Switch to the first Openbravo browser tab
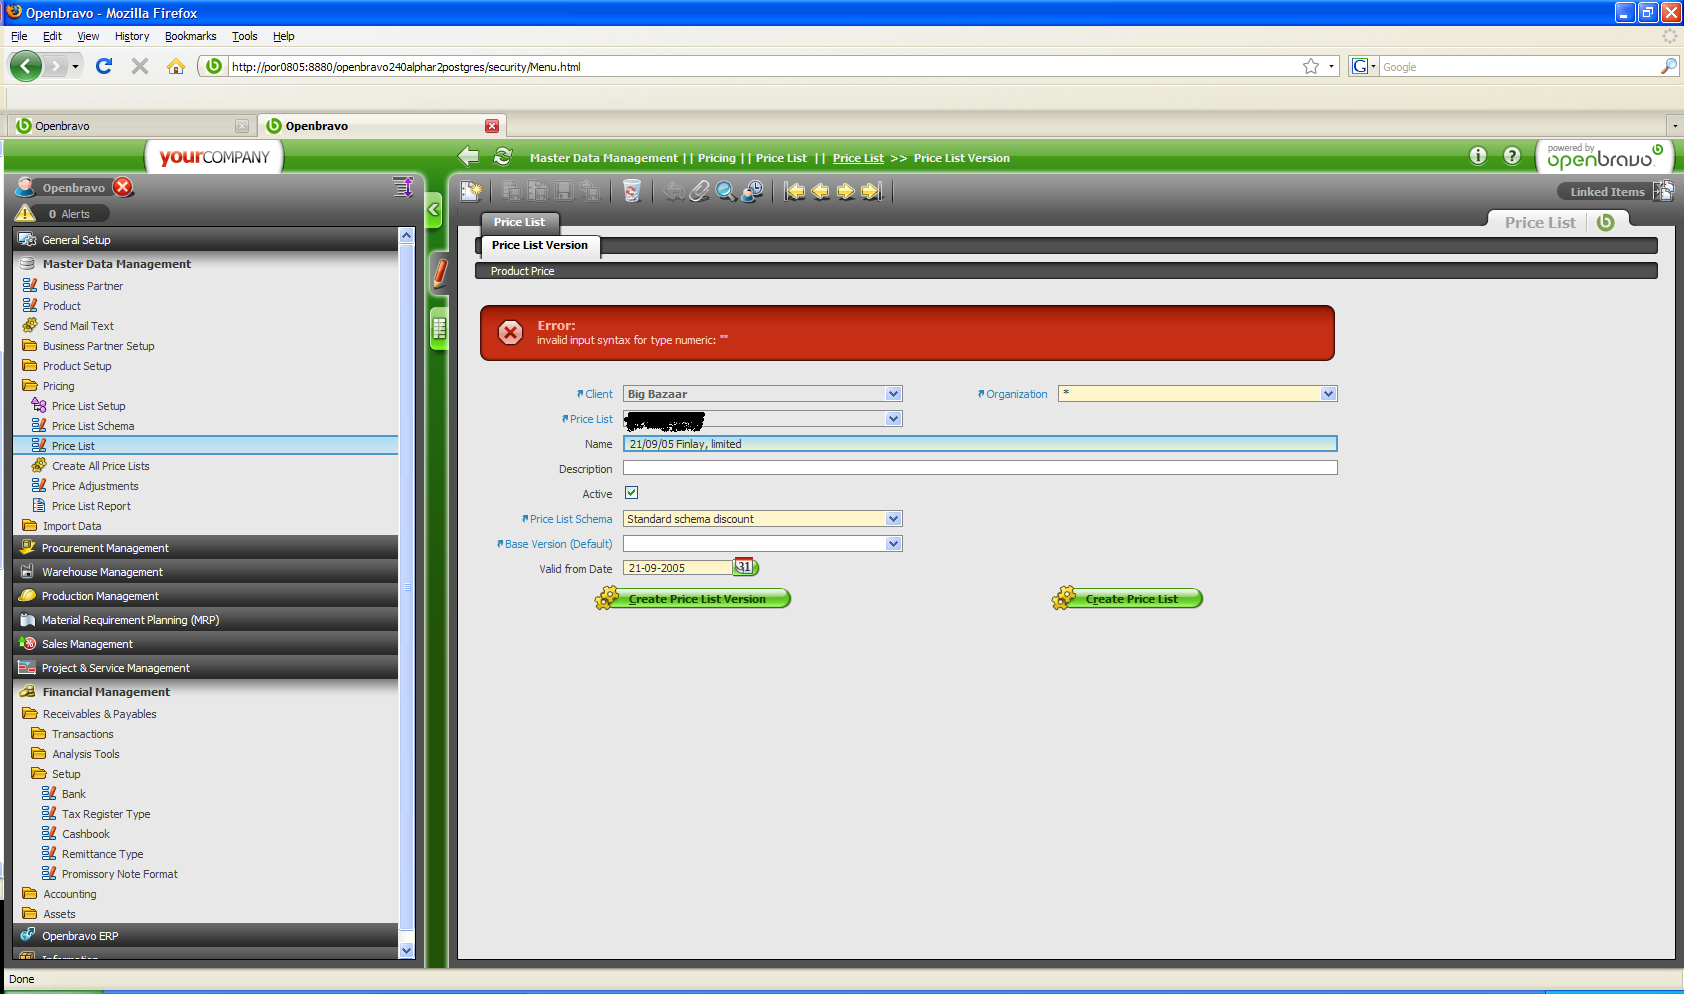This screenshot has width=1684, height=994. (131, 126)
